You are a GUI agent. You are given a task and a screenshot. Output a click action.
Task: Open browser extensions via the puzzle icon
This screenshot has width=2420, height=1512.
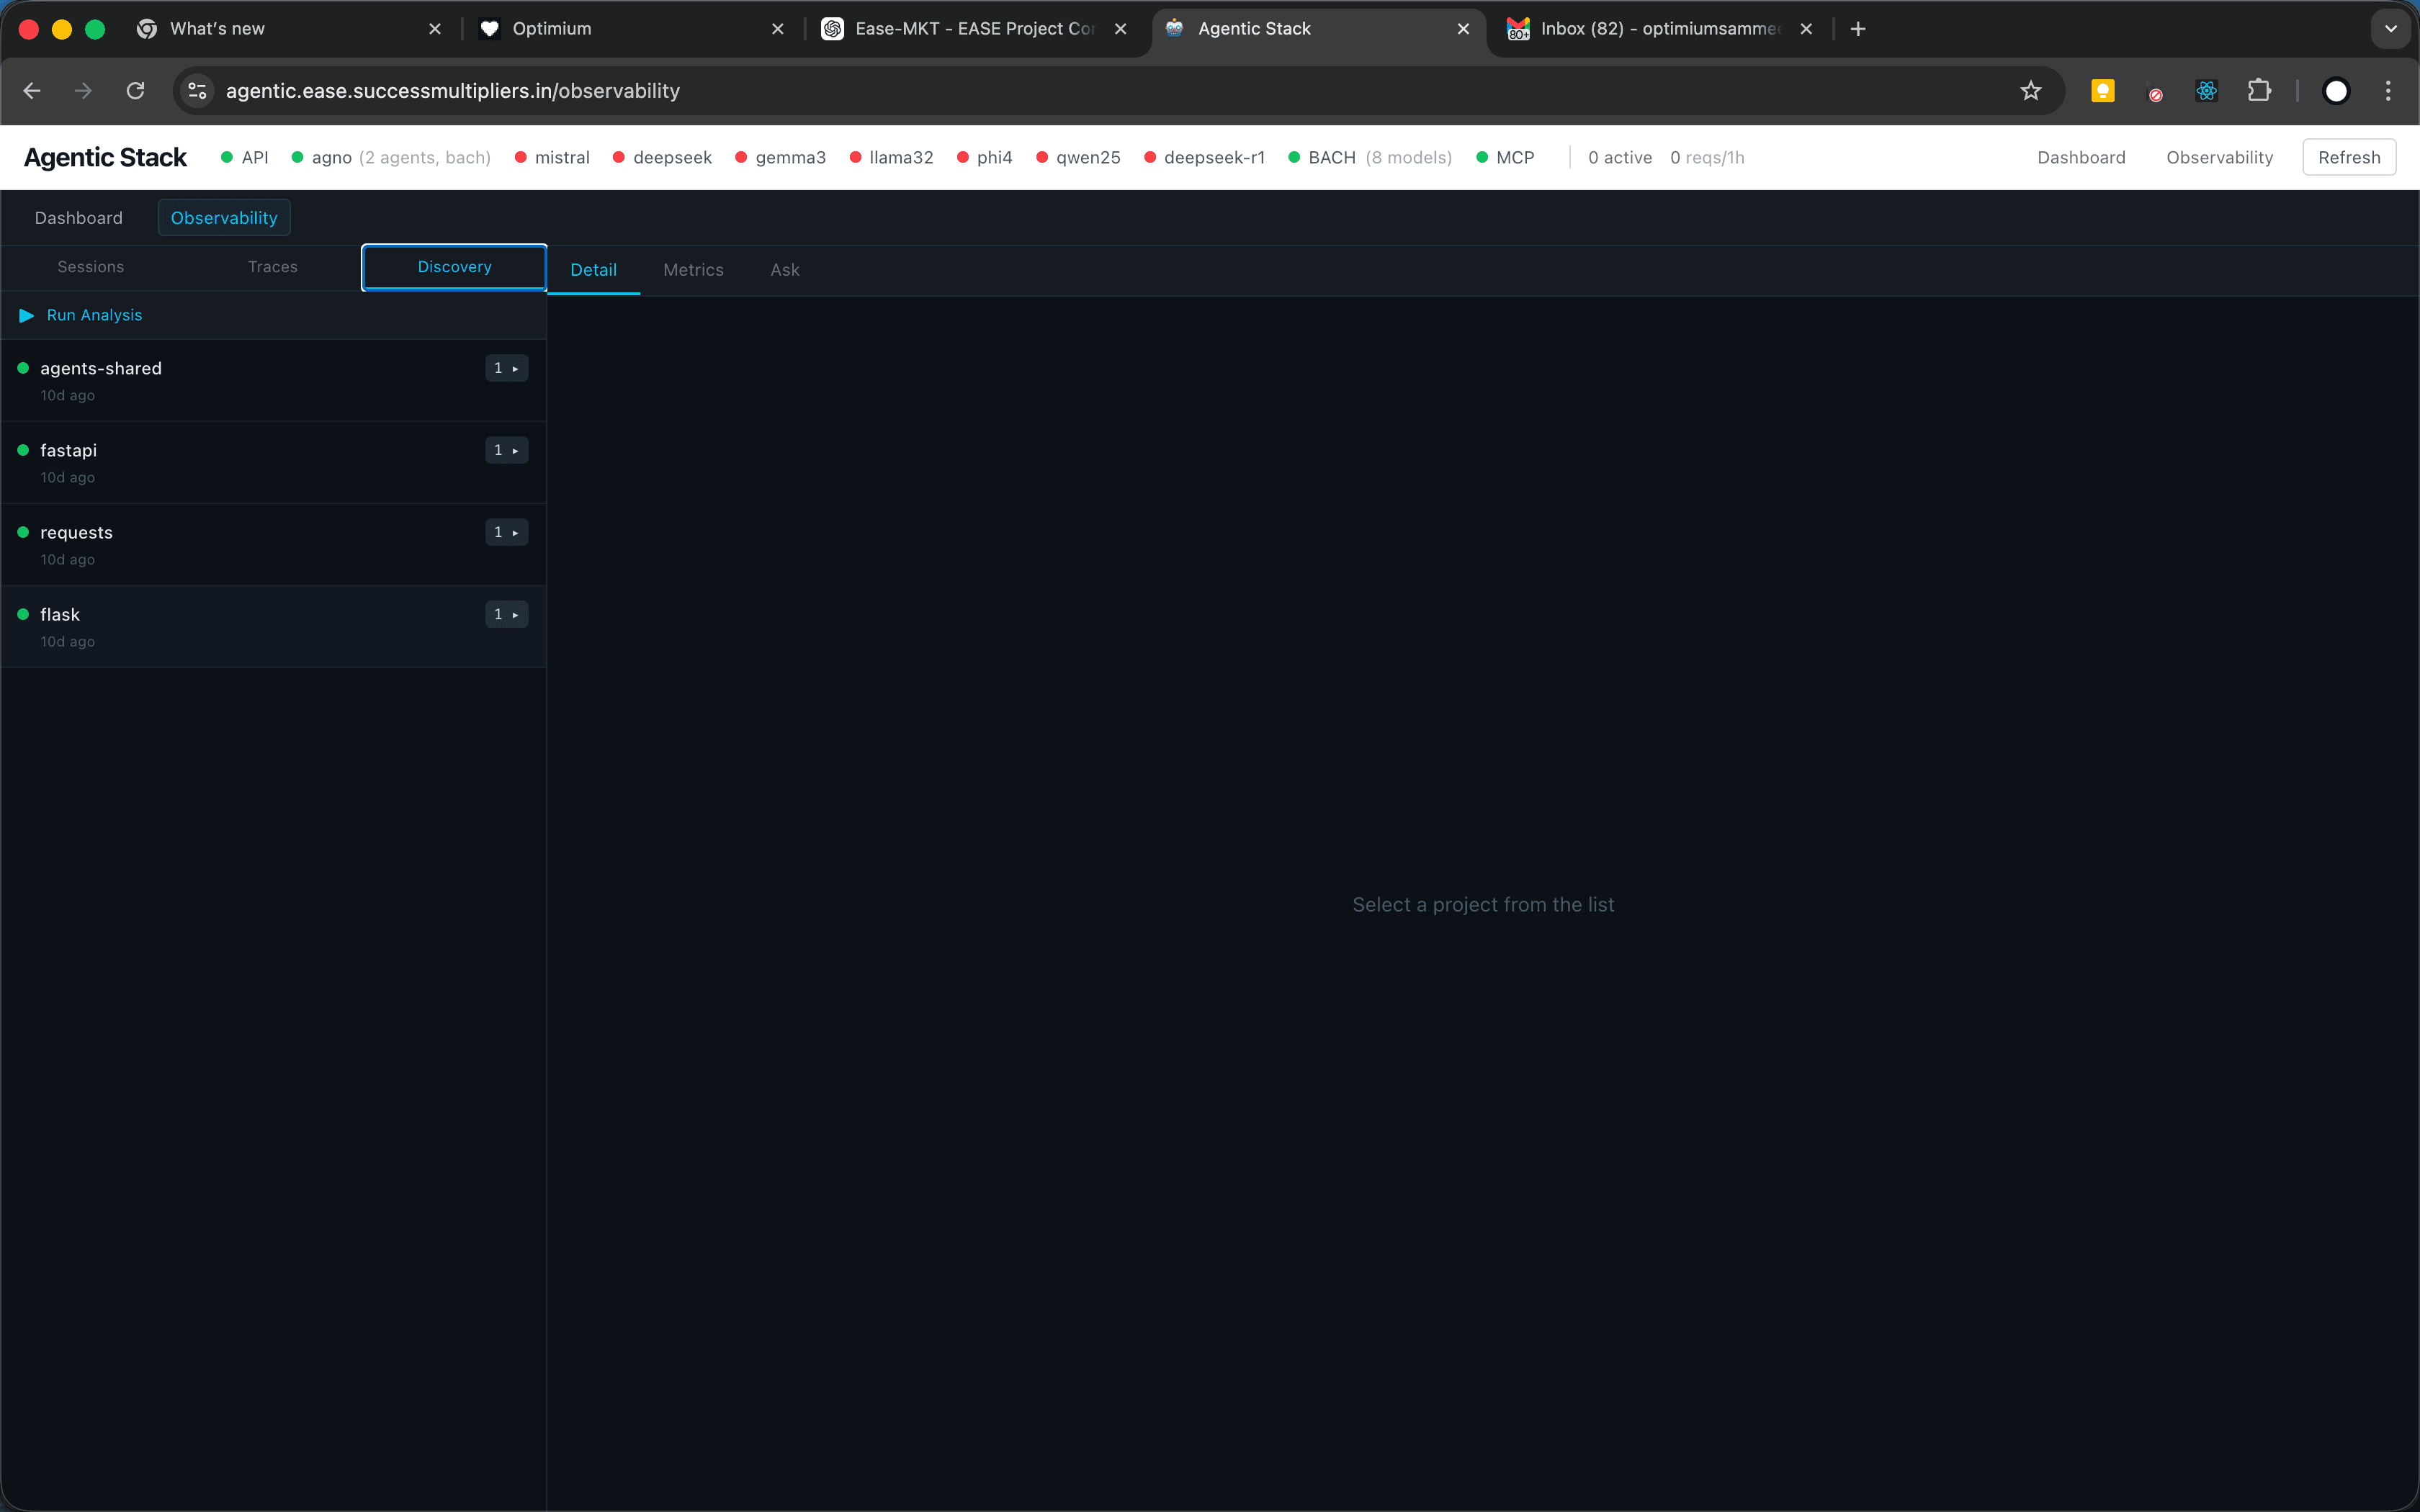click(2260, 90)
